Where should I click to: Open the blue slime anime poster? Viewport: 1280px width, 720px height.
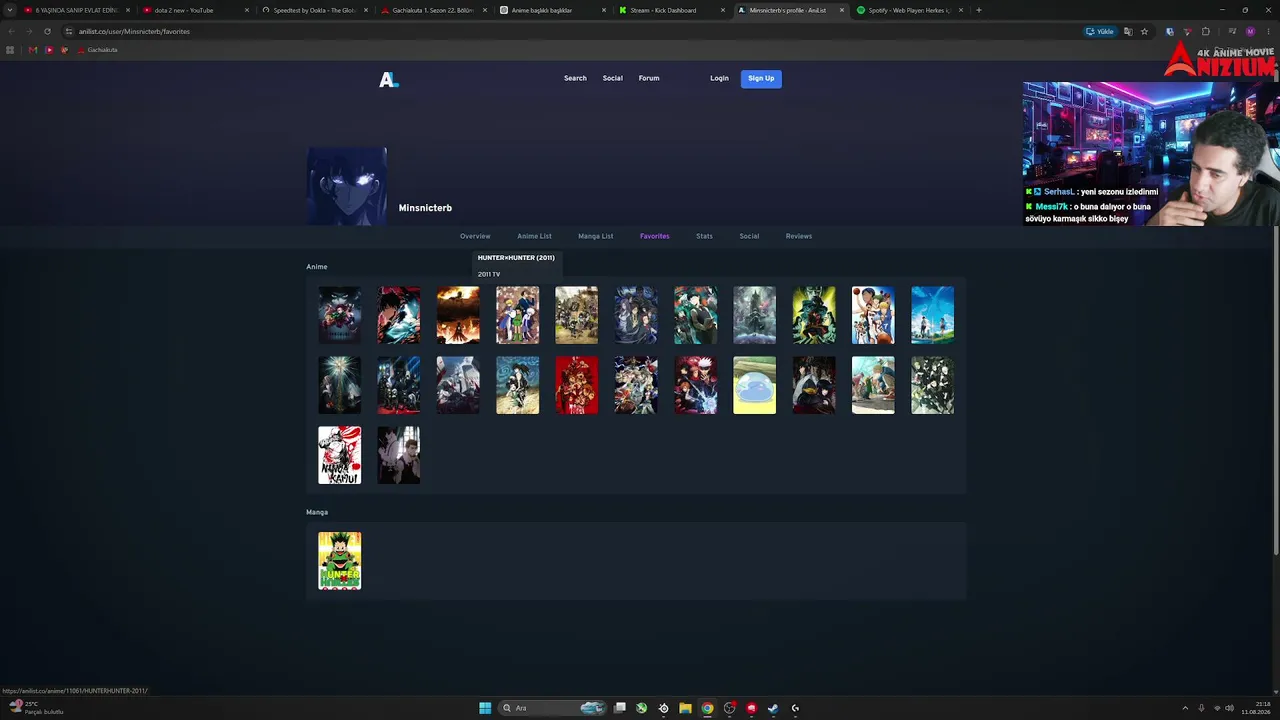pyautogui.click(x=754, y=385)
